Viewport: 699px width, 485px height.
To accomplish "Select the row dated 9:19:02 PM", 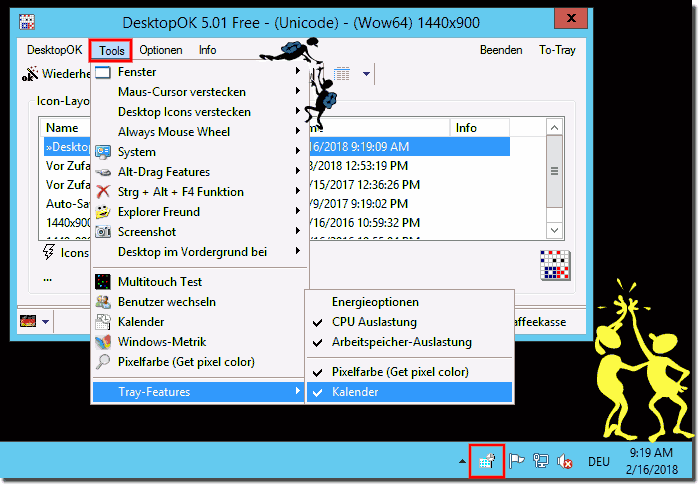I will tap(410, 204).
